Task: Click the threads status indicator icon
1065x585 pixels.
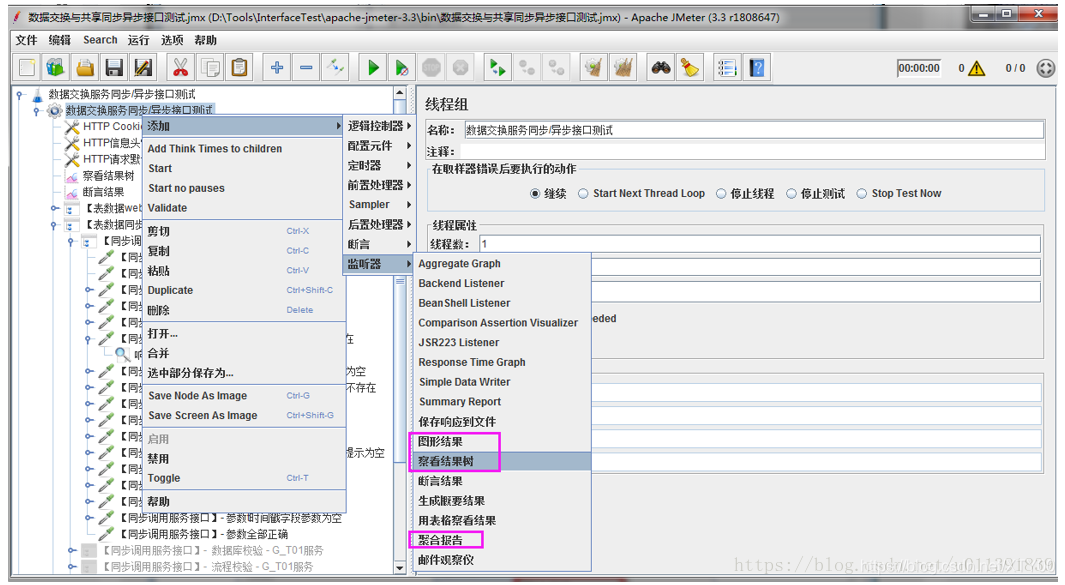Action: coord(1046,68)
